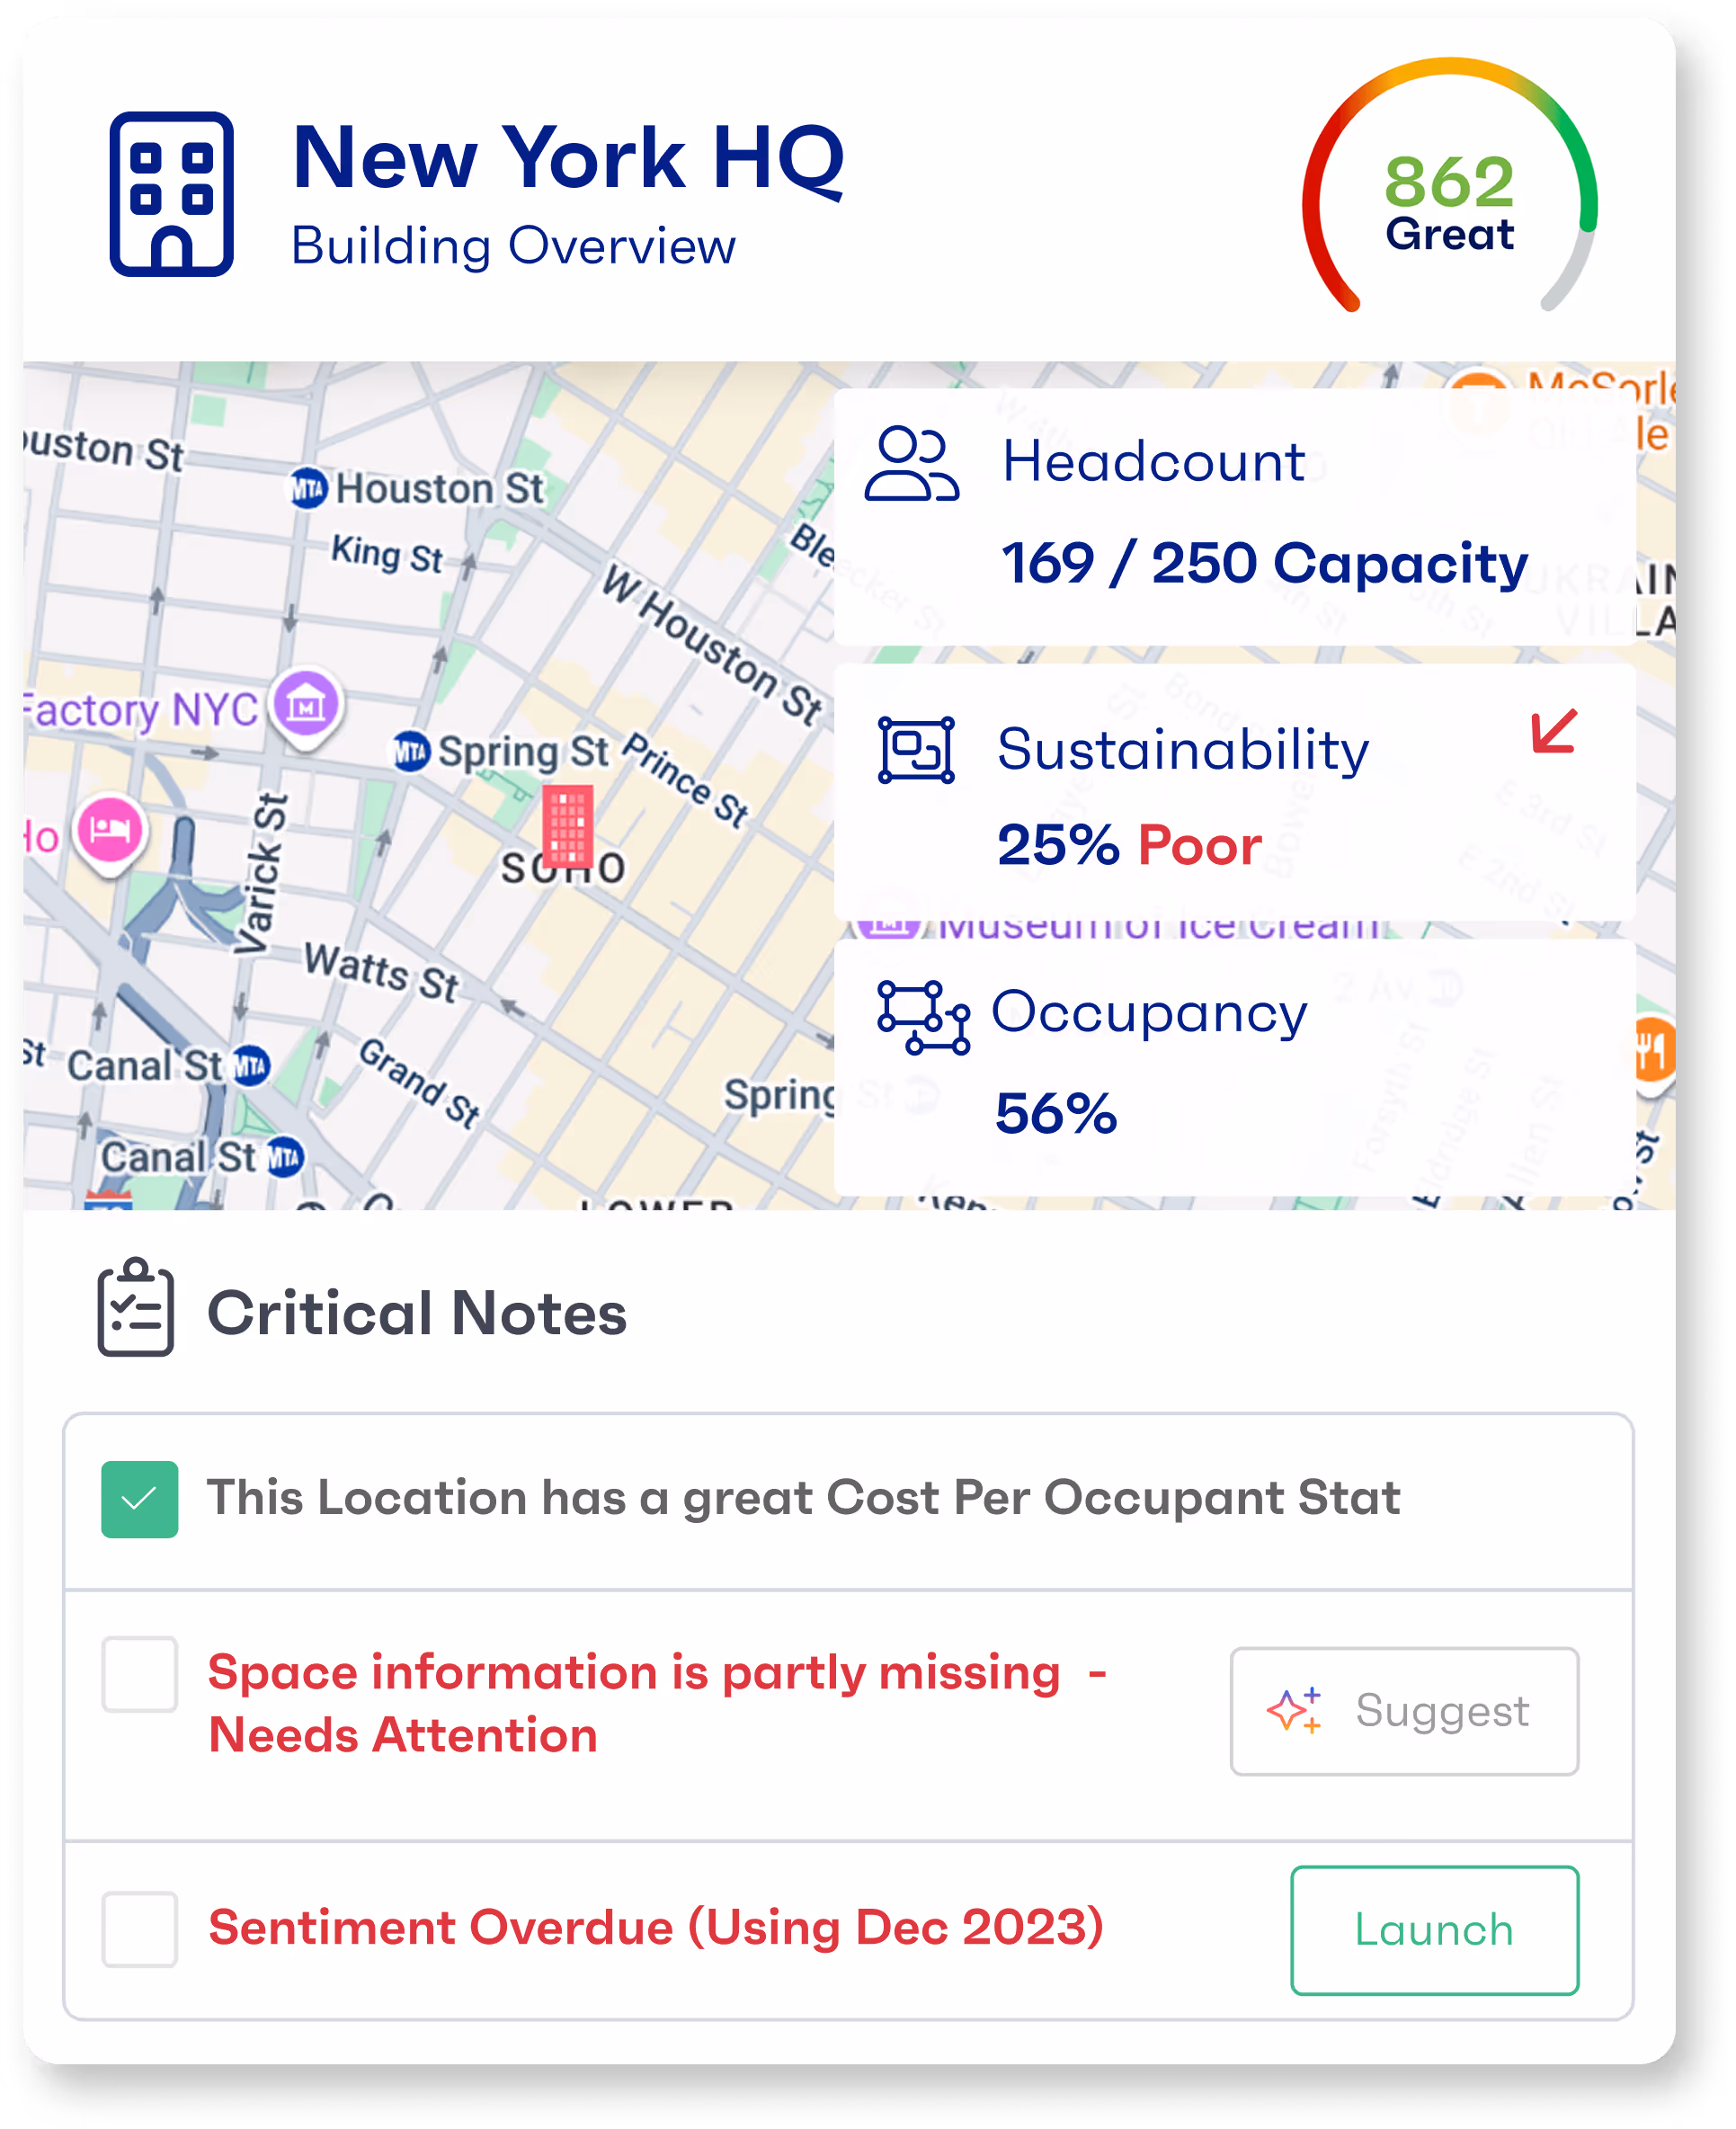The width and height of the screenshot is (1736, 2129).
Task: Click the Headcount people icon
Action: point(910,464)
